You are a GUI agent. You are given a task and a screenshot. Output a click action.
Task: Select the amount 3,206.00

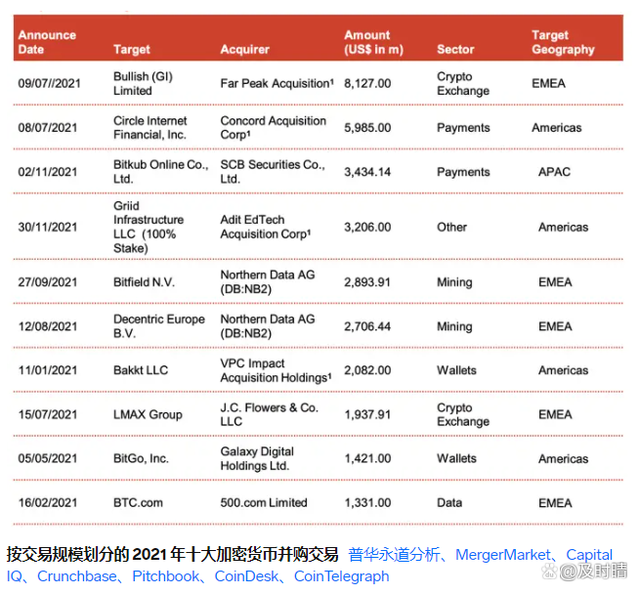tap(367, 227)
